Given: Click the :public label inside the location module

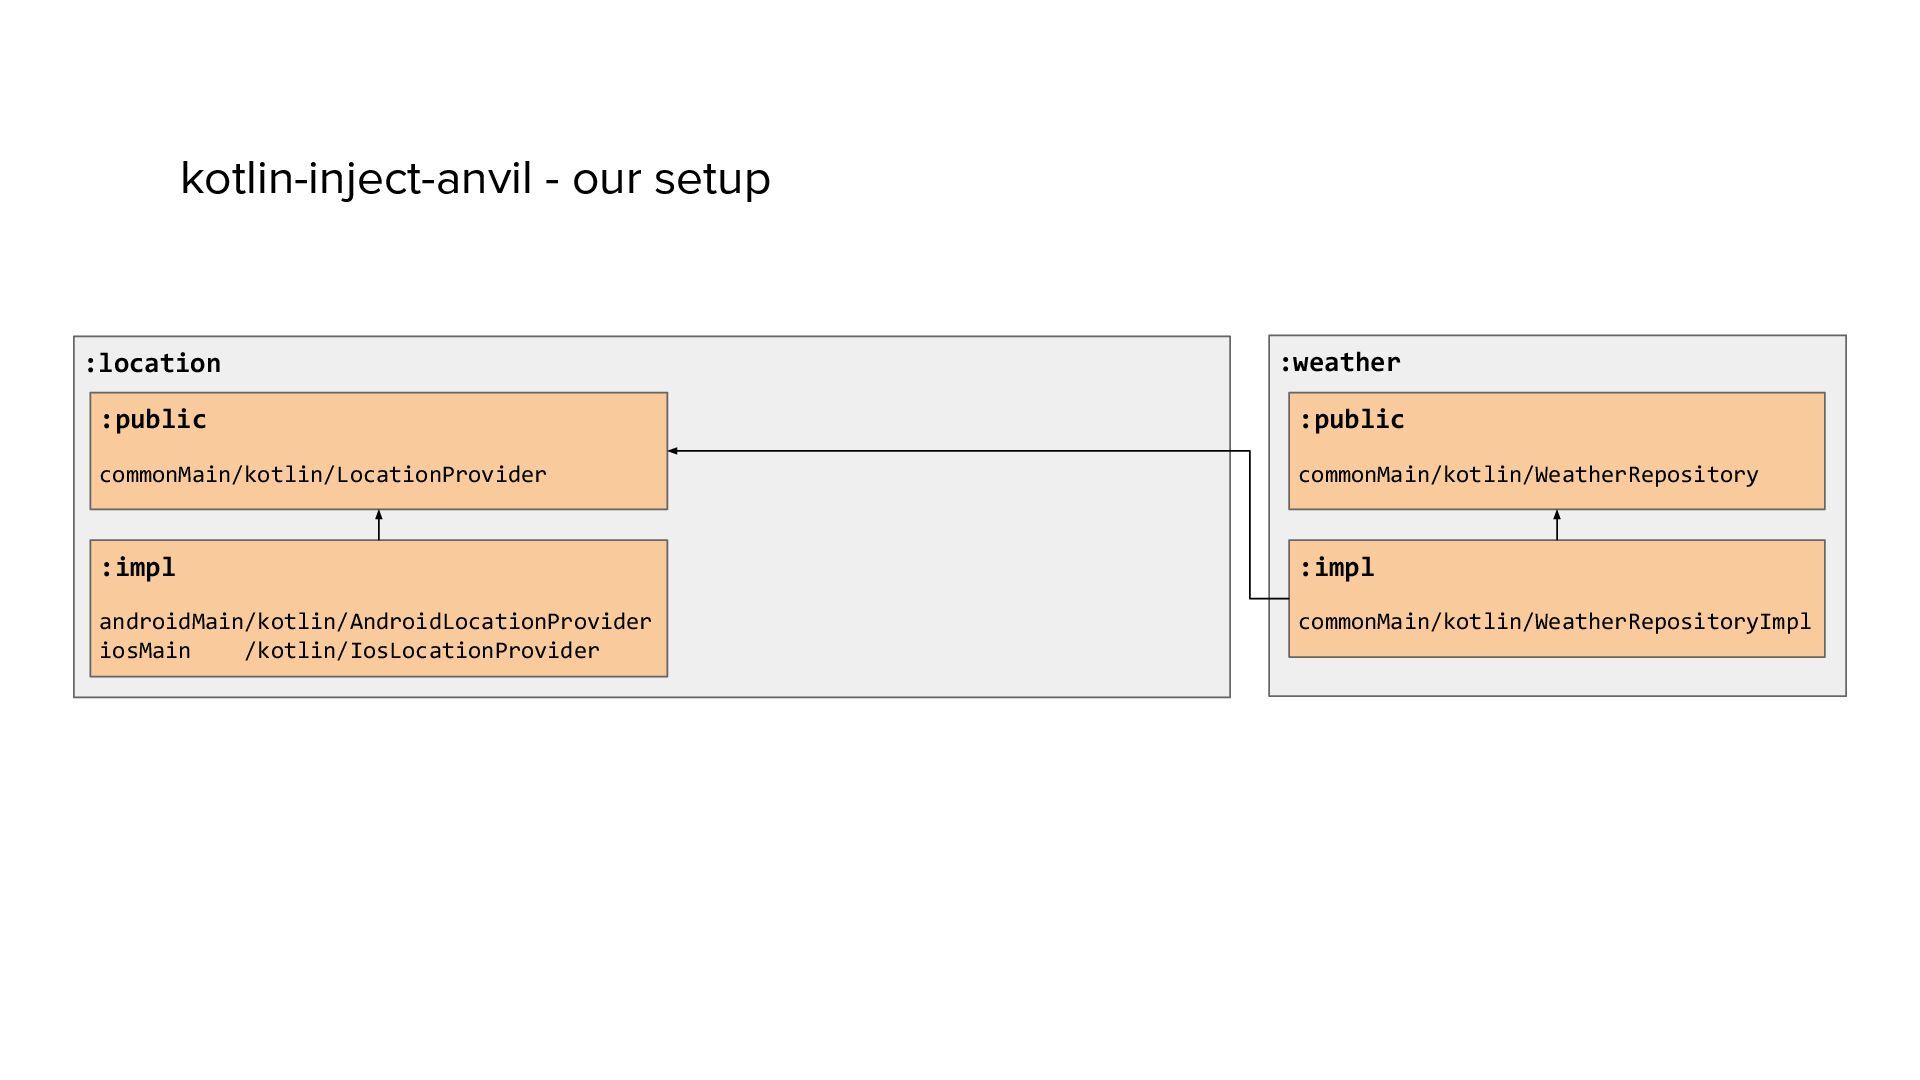Looking at the screenshot, I should 153,420.
